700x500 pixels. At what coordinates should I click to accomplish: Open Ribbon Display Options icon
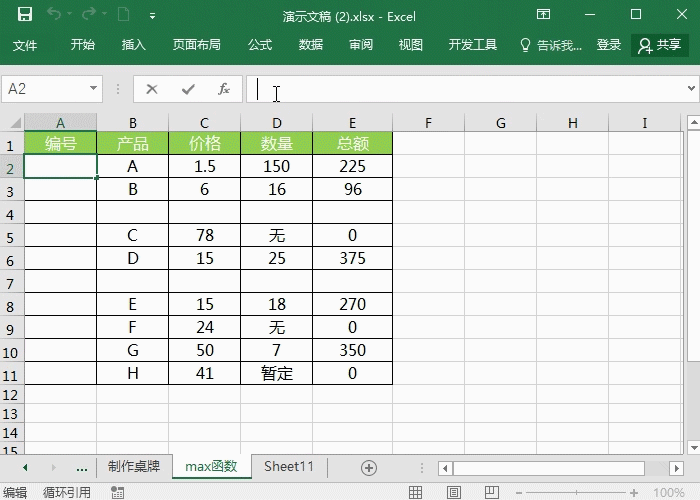(543, 15)
